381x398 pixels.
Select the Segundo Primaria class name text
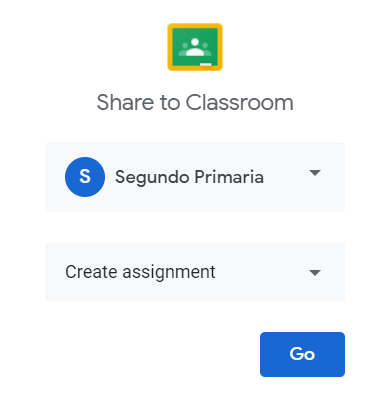[x=189, y=177]
